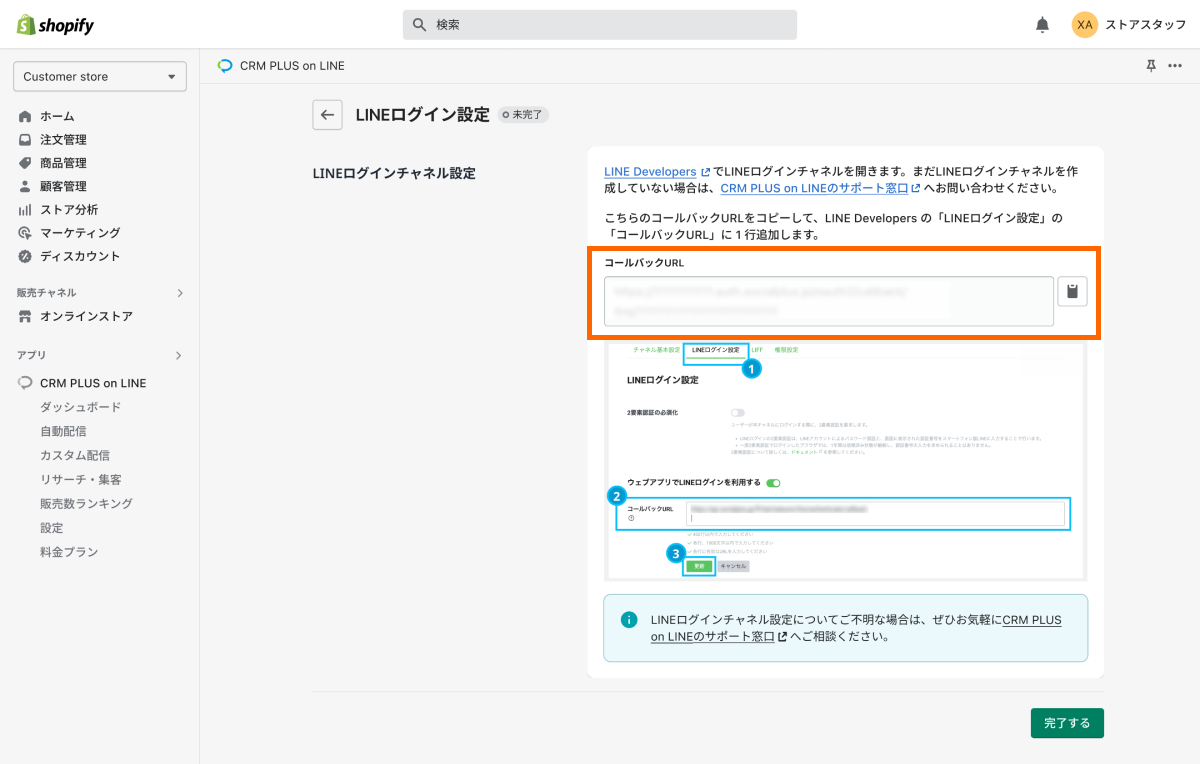Open 自動配信 submenu item
1200x764 pixels.
(x=63, y=431)
